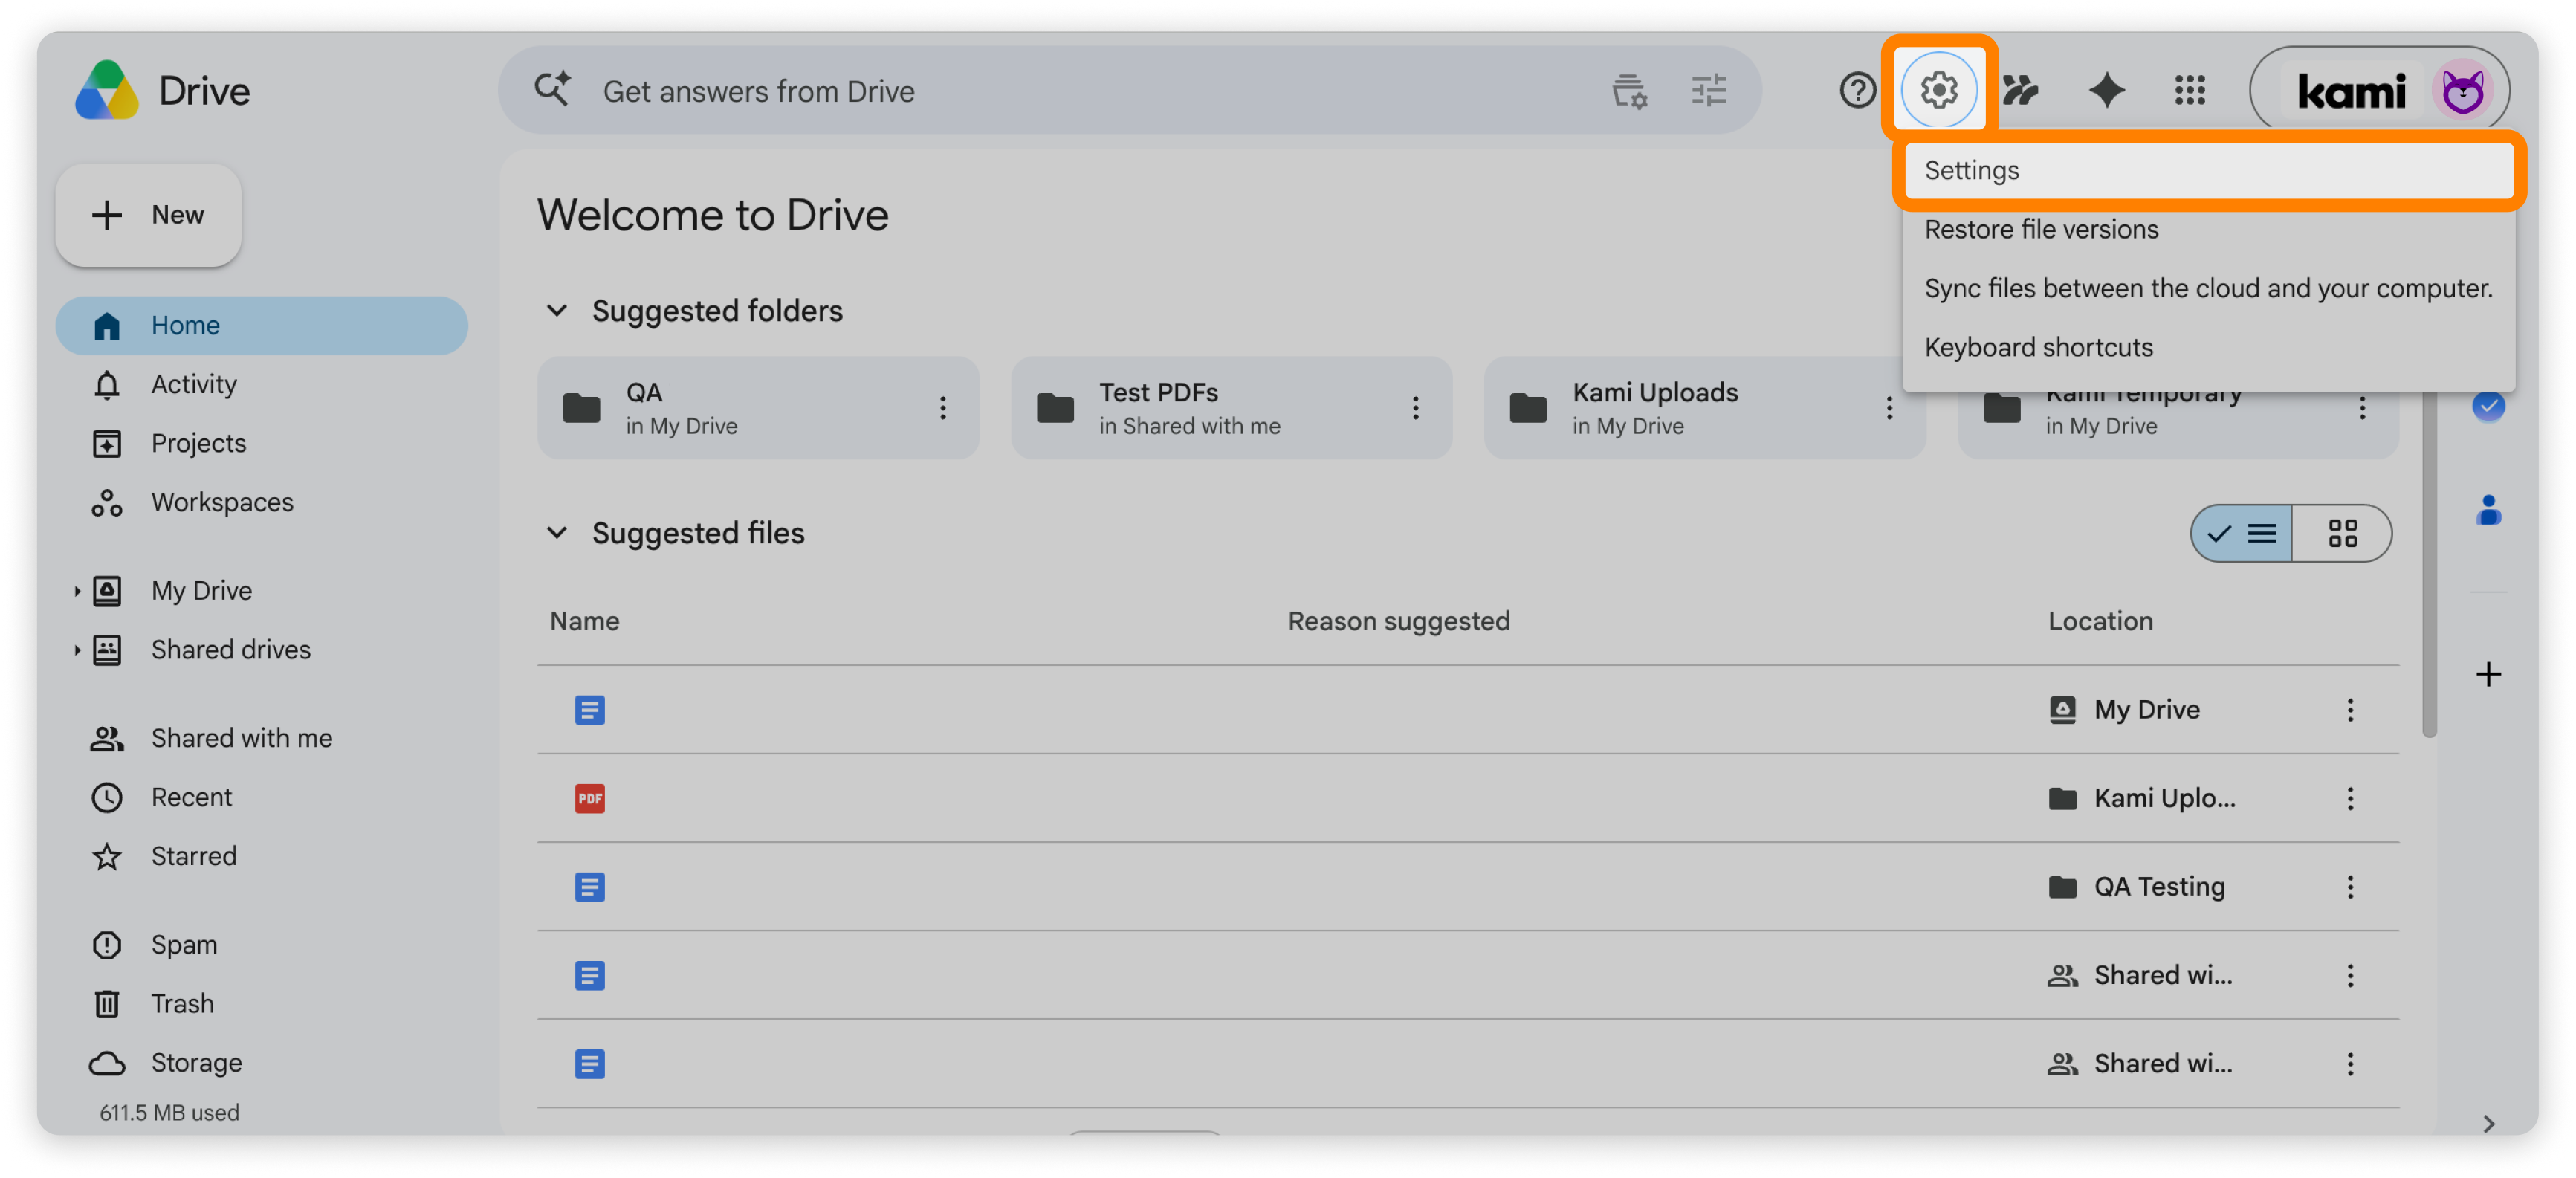
Task: Open more actions for Kami Temporary folder
Action: [2361, 408]
